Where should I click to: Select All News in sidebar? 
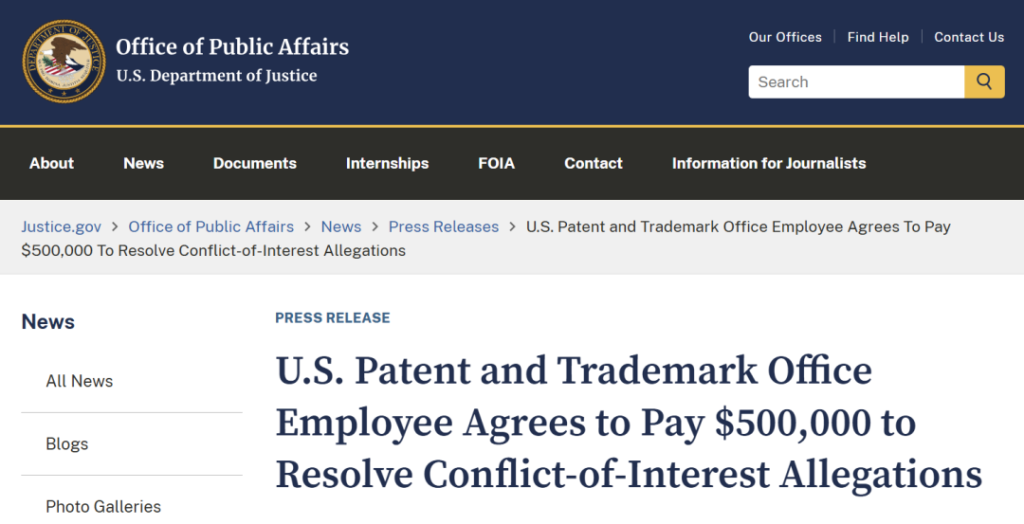pyautogui.click(x=79, y=381)
